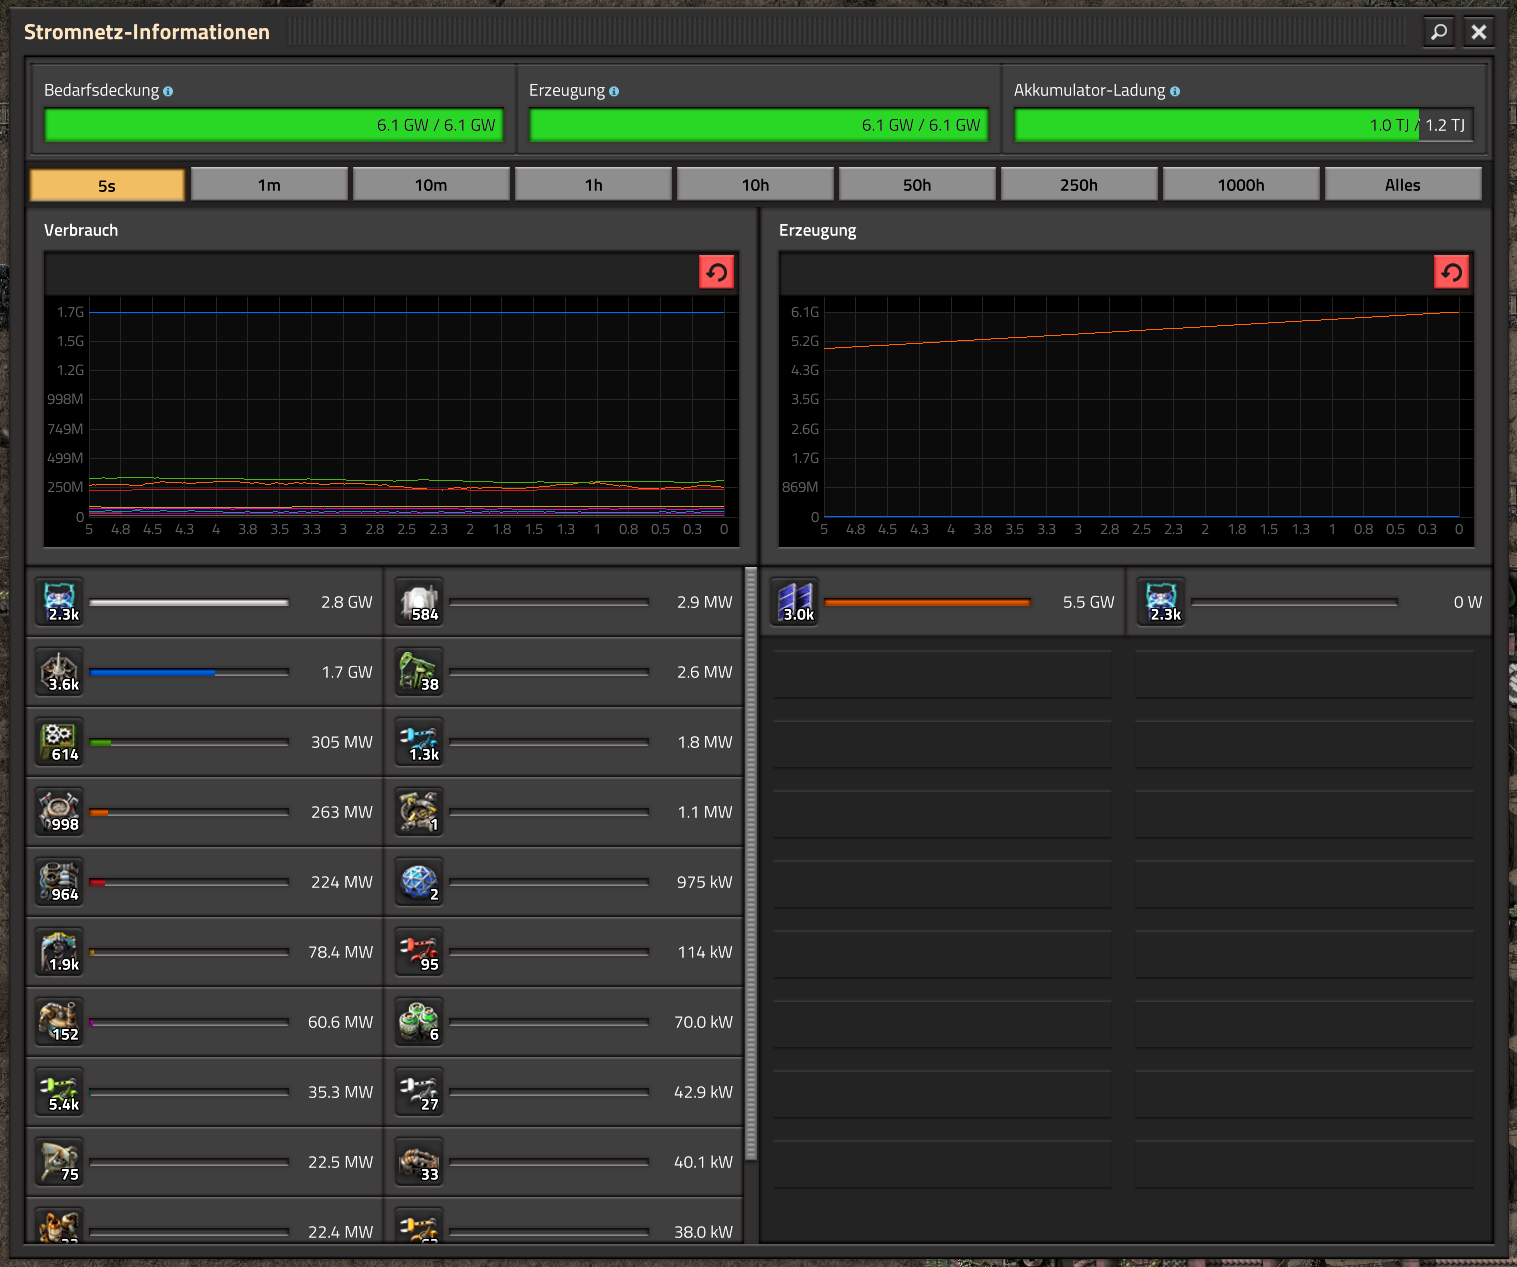Select assembling machine icon in the 305 MW row
Image resolution: width=1517 pixels, height=1267 pixels.
(x=60, y=742)
